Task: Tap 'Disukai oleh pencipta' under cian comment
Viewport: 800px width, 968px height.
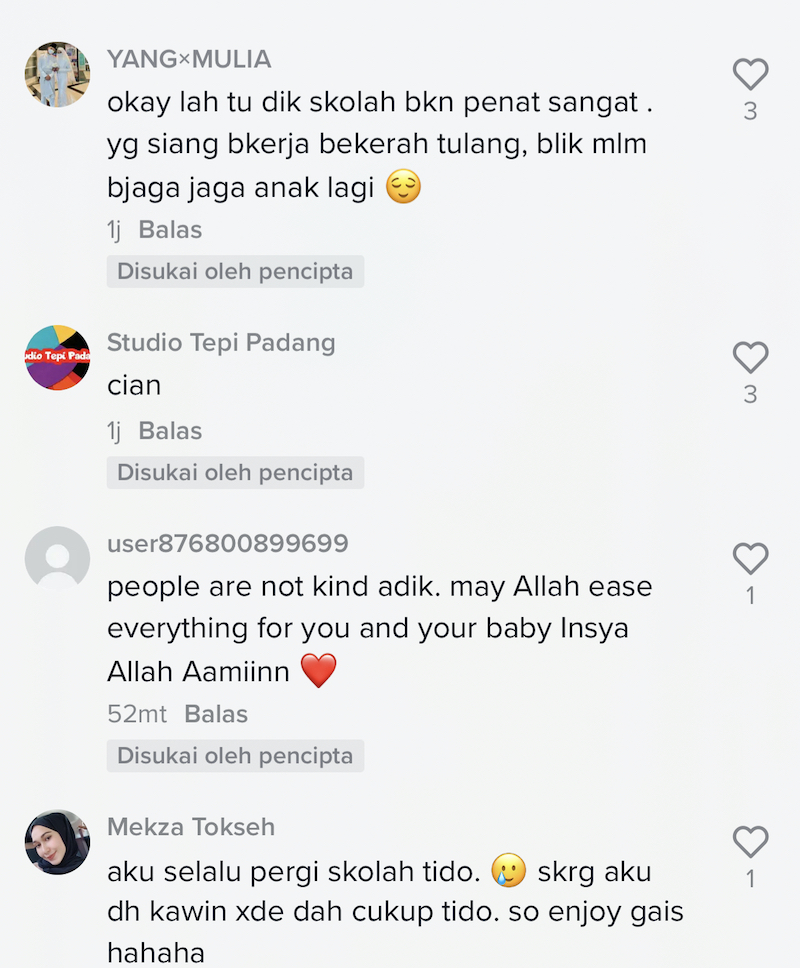Action: coord(235,473)
